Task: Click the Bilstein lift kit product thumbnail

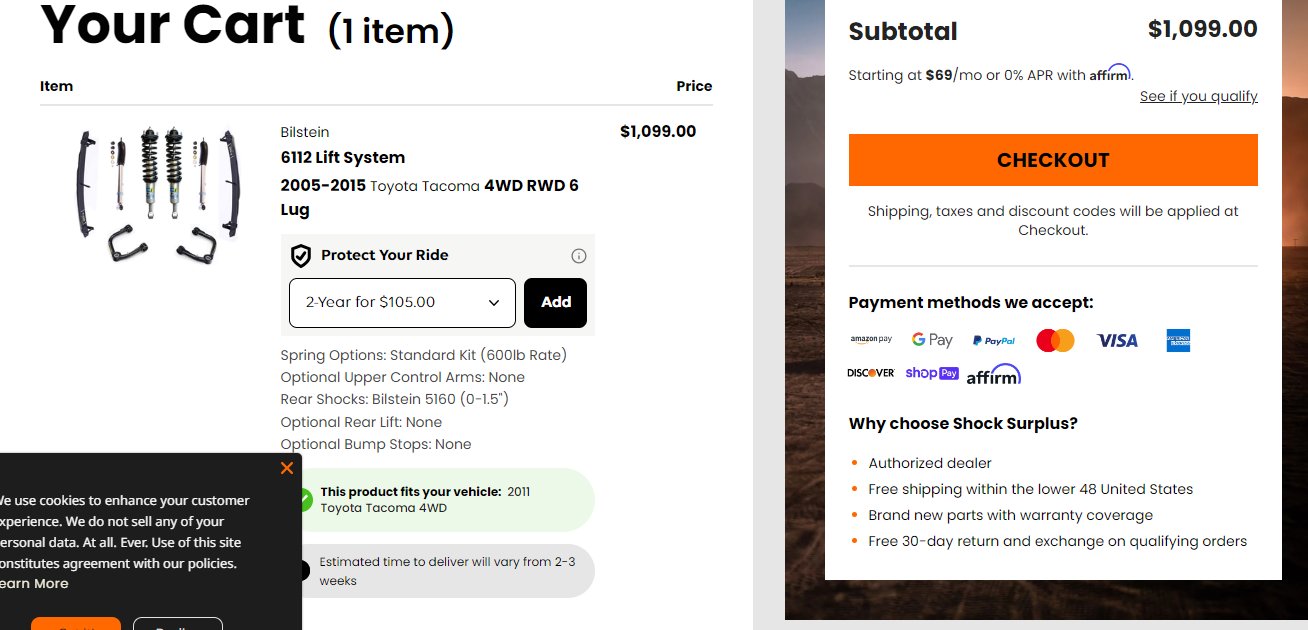Action: point(160,195)
